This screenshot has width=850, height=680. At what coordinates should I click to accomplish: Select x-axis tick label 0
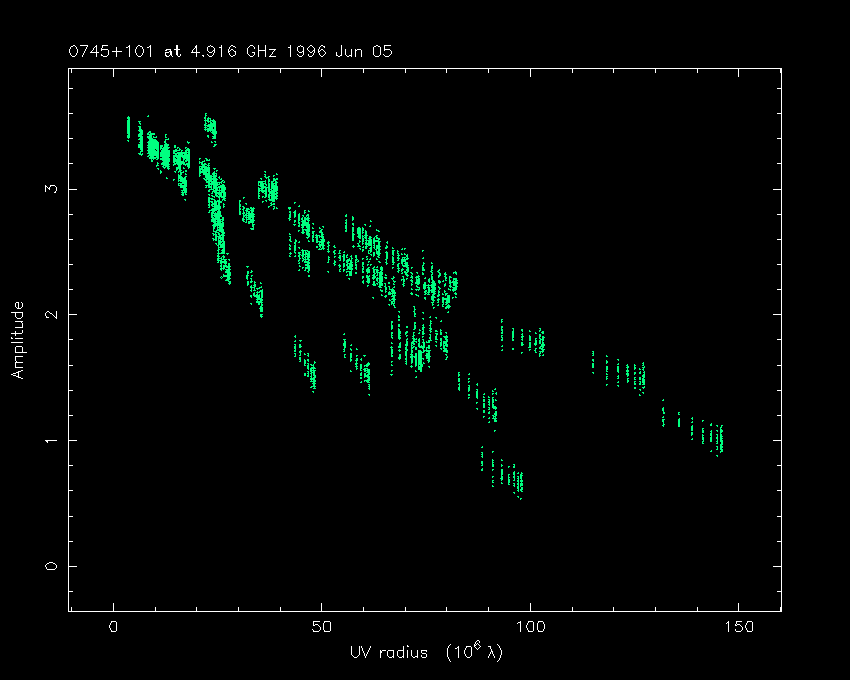[x=114, y=627]
